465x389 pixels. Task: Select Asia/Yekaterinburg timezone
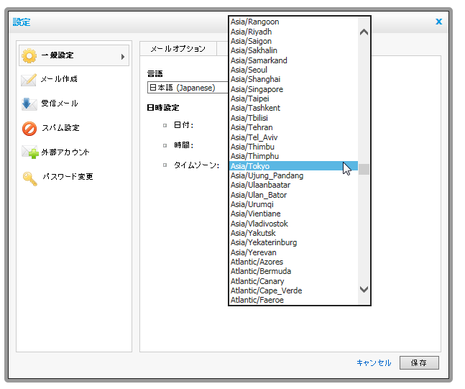coord(293,243)
